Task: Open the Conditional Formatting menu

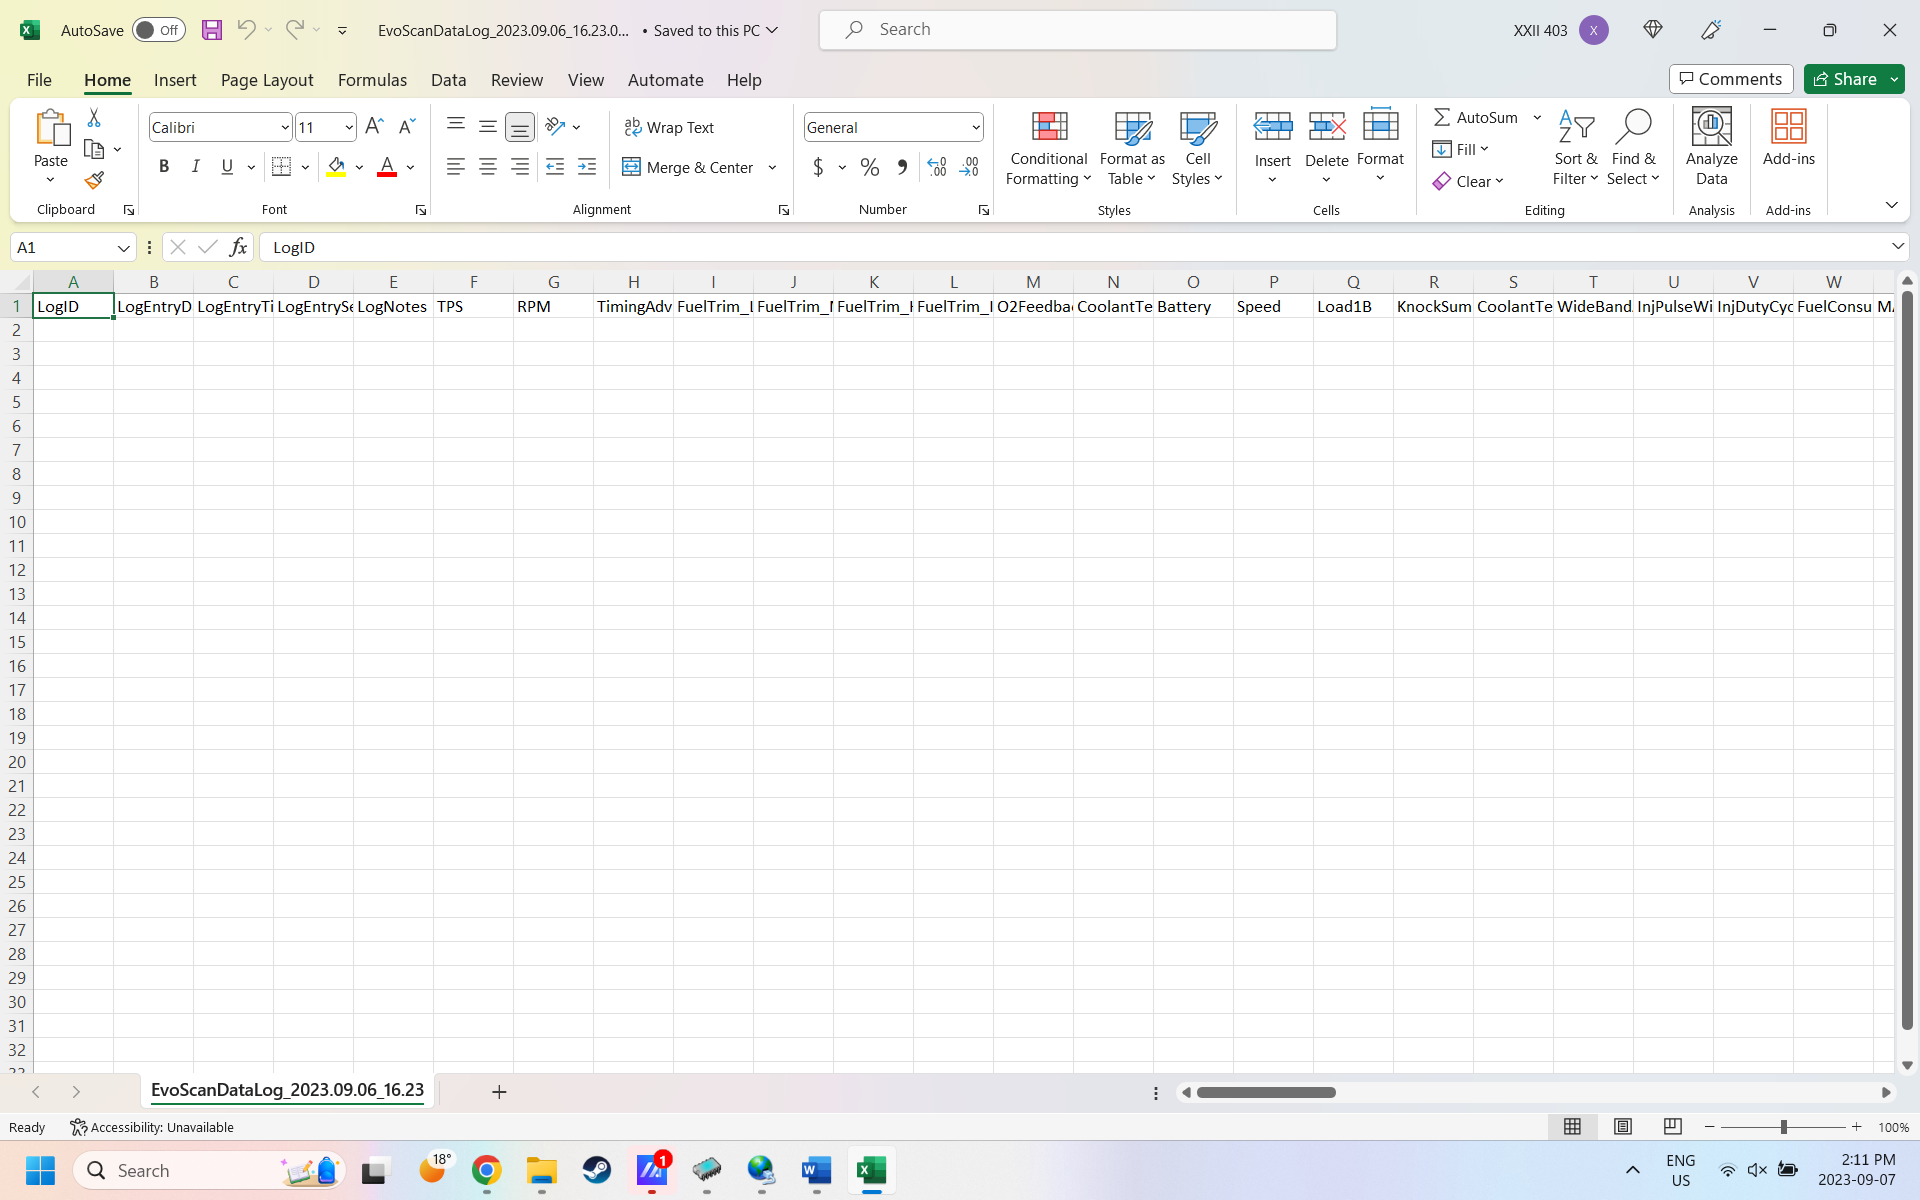Action: (1048, 149)
